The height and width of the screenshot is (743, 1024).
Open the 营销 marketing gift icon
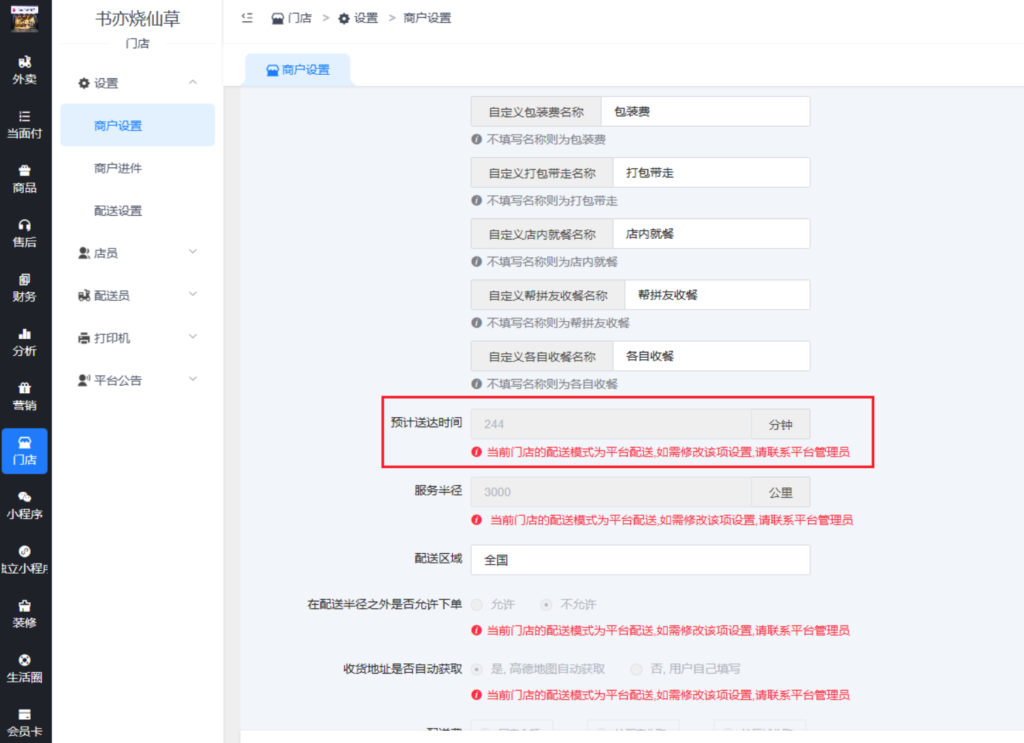(x=25, y=395)
